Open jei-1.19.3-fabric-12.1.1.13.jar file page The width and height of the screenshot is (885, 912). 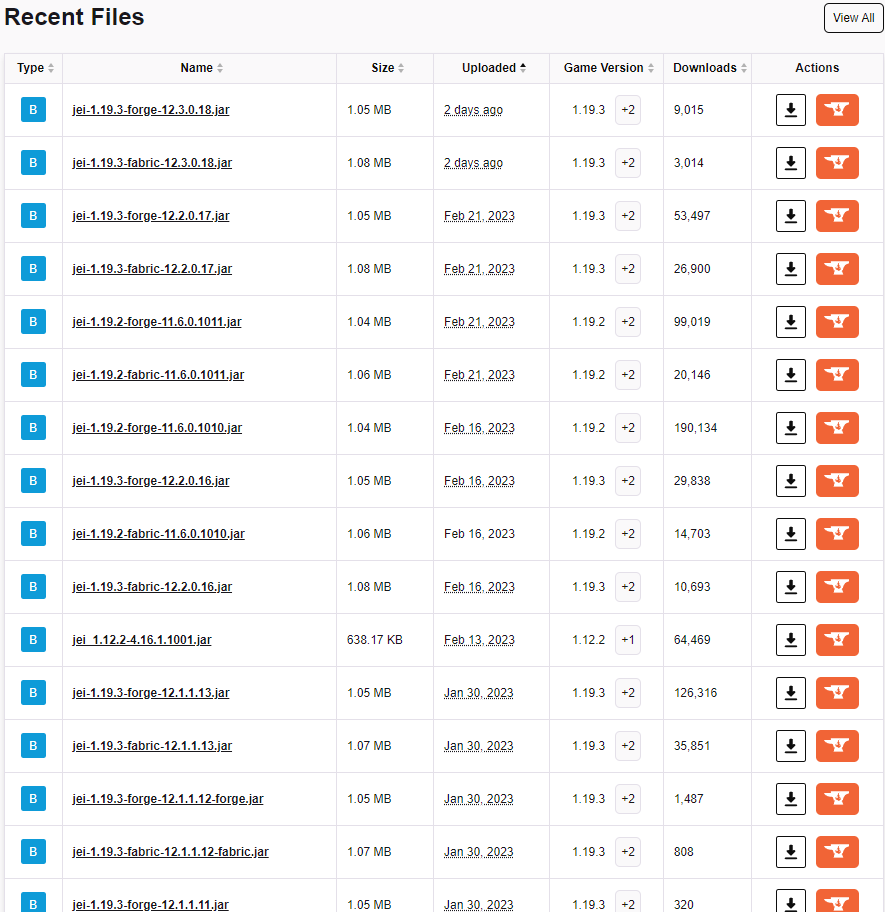point(152,746)
